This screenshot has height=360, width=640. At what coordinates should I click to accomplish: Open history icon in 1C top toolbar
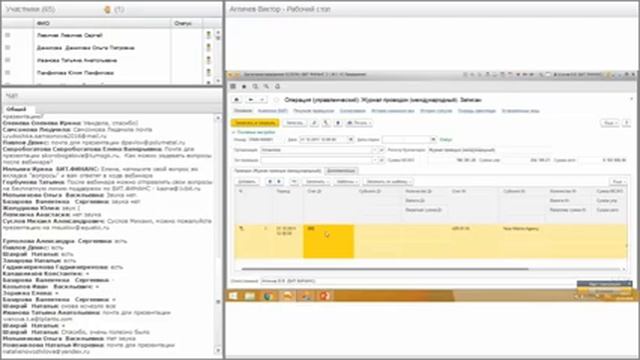coord(255,87)
